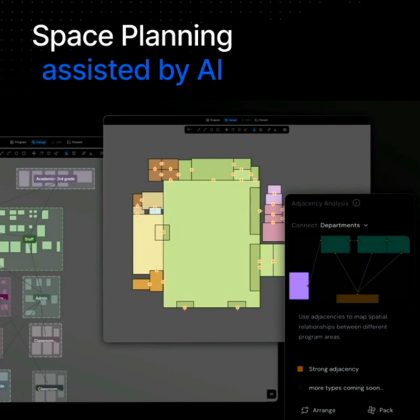Click the last icon in center toolbar

pos(285,130)
